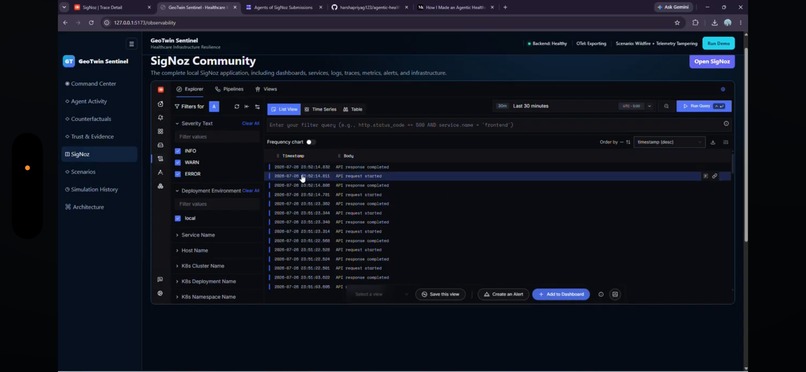Expand the Host Name filter

[x=194, y=250]
